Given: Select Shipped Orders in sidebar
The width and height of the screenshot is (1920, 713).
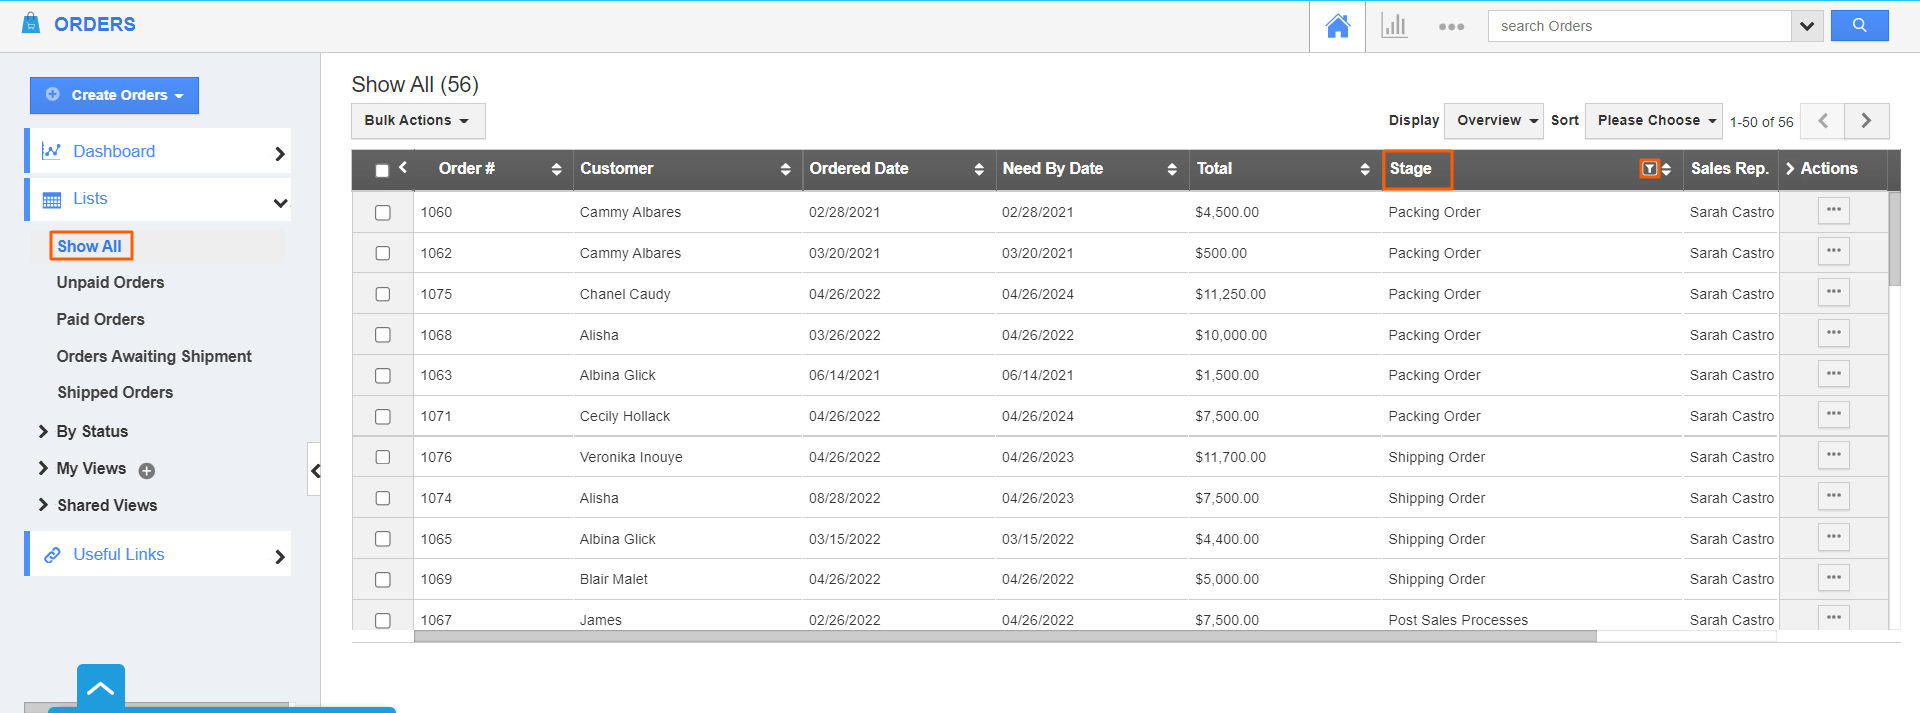Looking at the screenshot, I should 115,393.
